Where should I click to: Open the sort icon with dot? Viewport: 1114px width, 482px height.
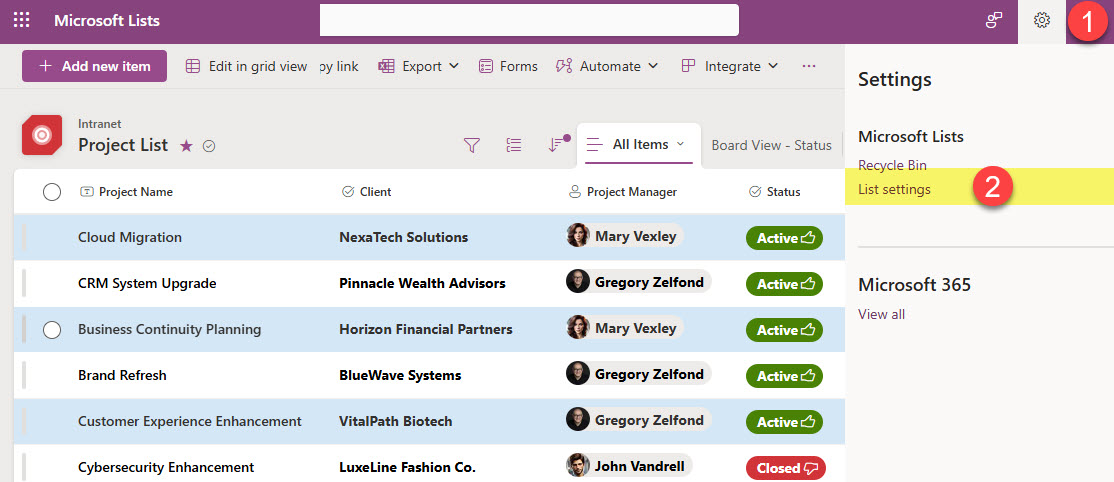coord(558,143)
